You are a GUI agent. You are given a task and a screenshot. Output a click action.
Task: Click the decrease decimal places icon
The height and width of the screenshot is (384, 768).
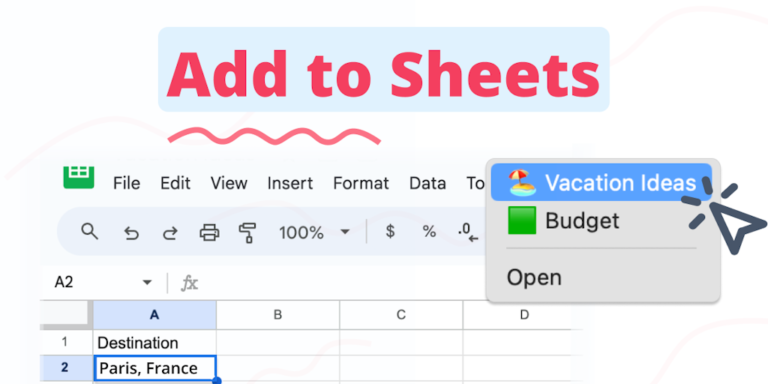[468, 233]
